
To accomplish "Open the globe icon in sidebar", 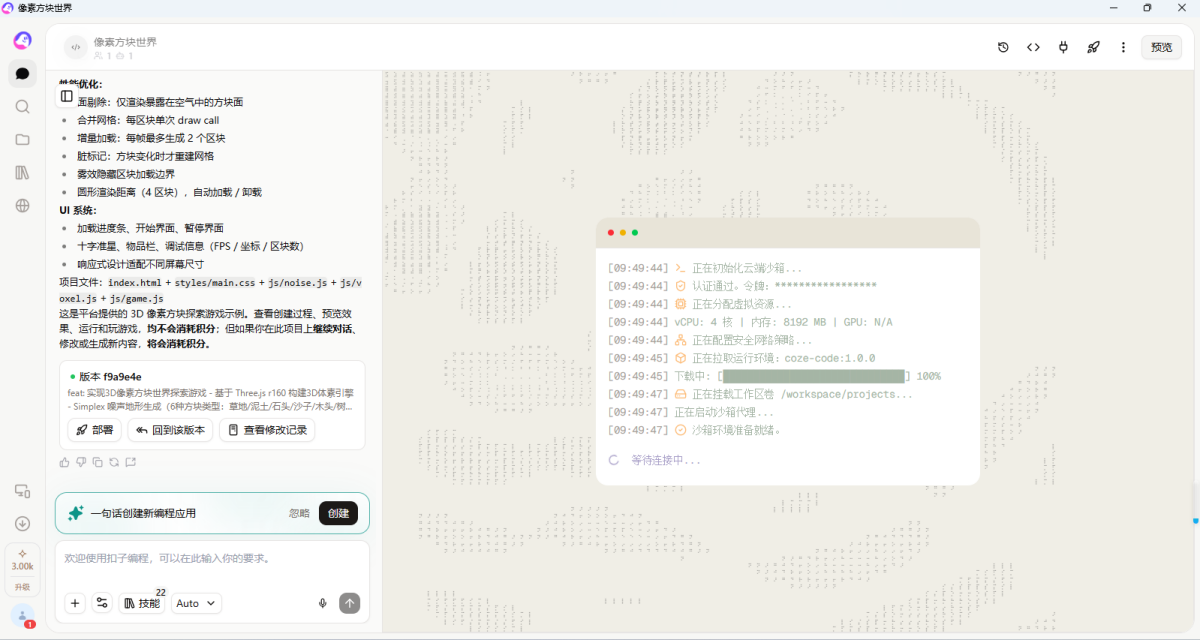I will pyautogui.click(x=22, y=205).
